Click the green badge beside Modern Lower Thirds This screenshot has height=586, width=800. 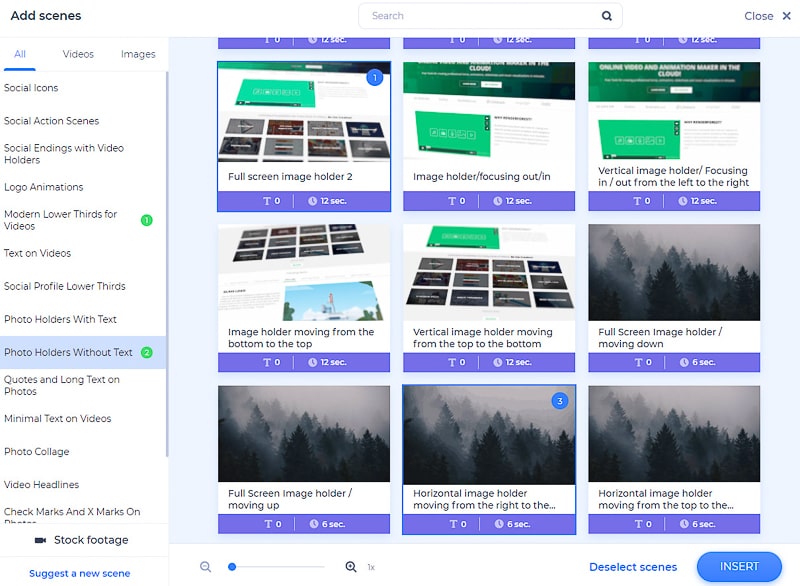(146, 220)
